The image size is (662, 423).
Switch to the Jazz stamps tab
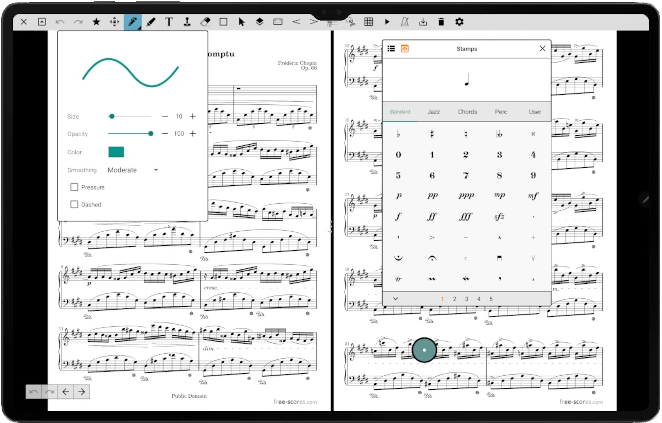[432, 112]
